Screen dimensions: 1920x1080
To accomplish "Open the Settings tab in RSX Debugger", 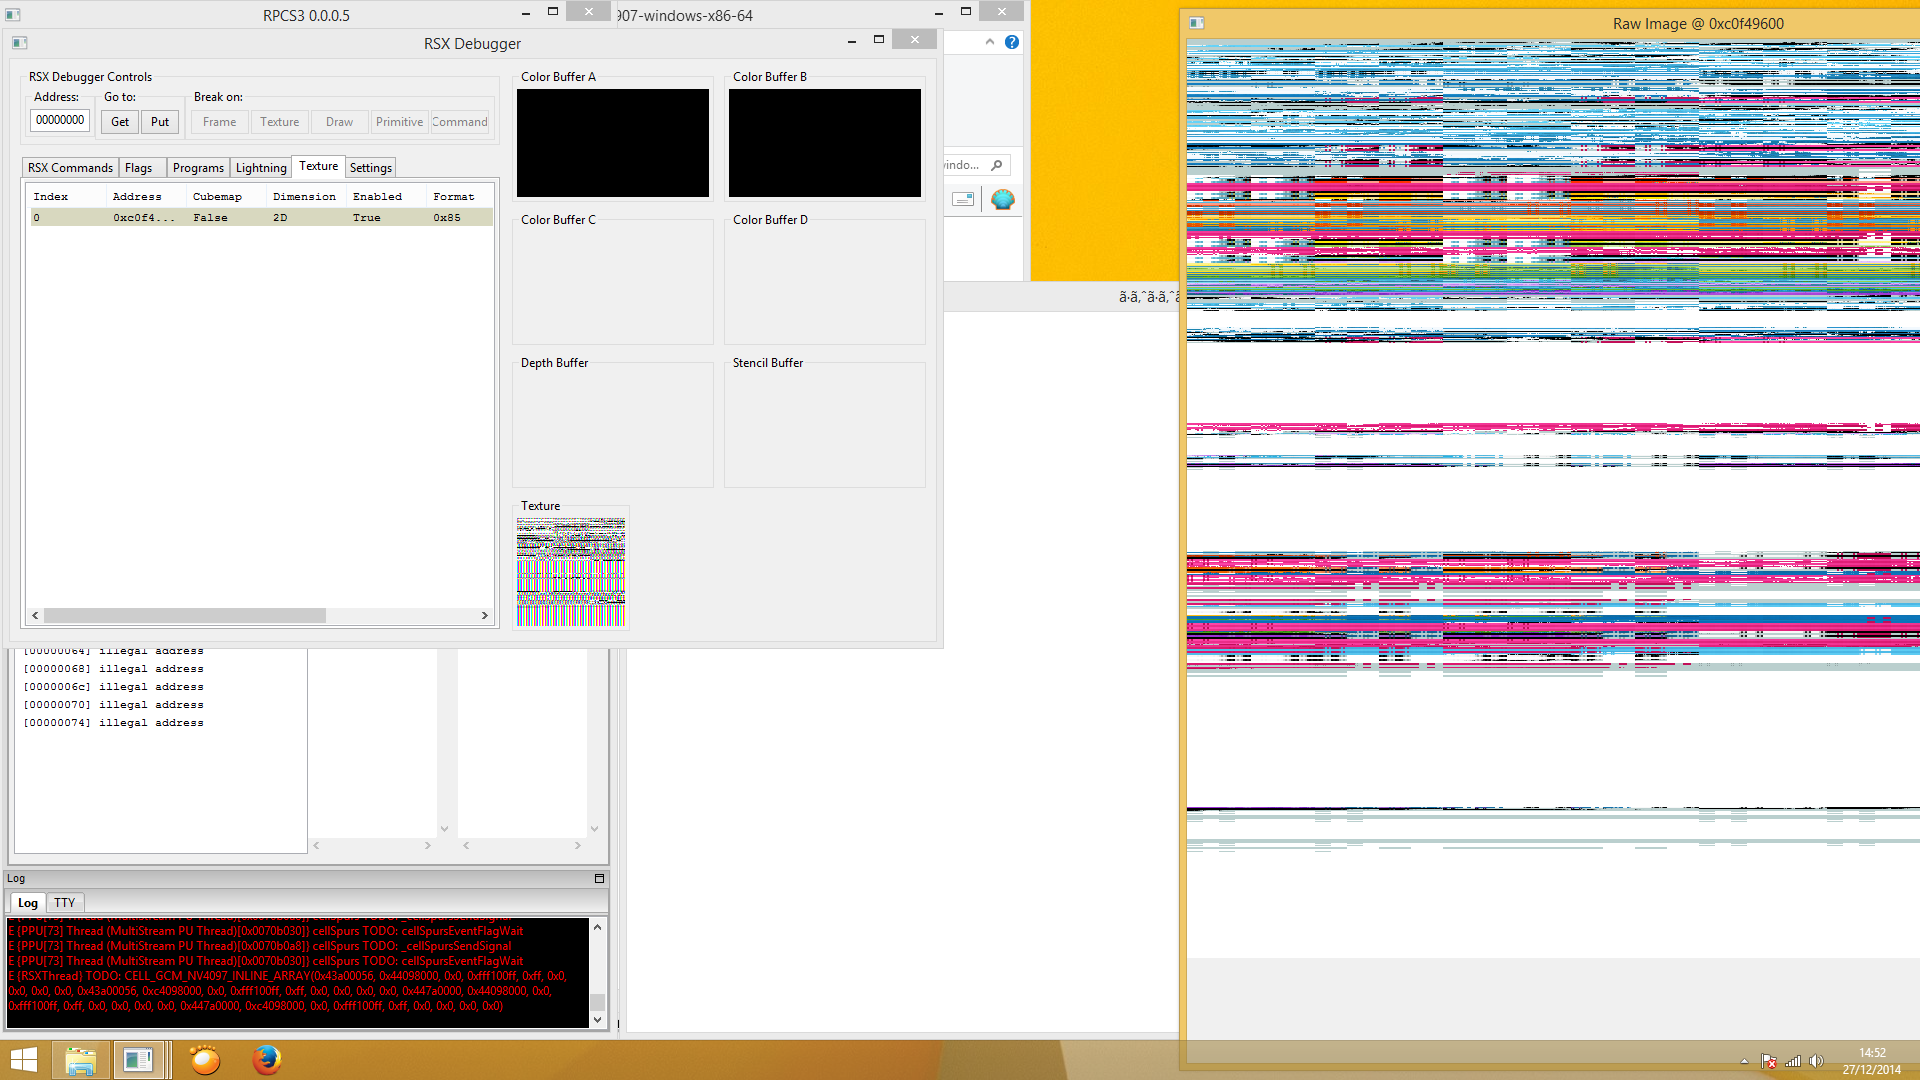I will [370, 168].
